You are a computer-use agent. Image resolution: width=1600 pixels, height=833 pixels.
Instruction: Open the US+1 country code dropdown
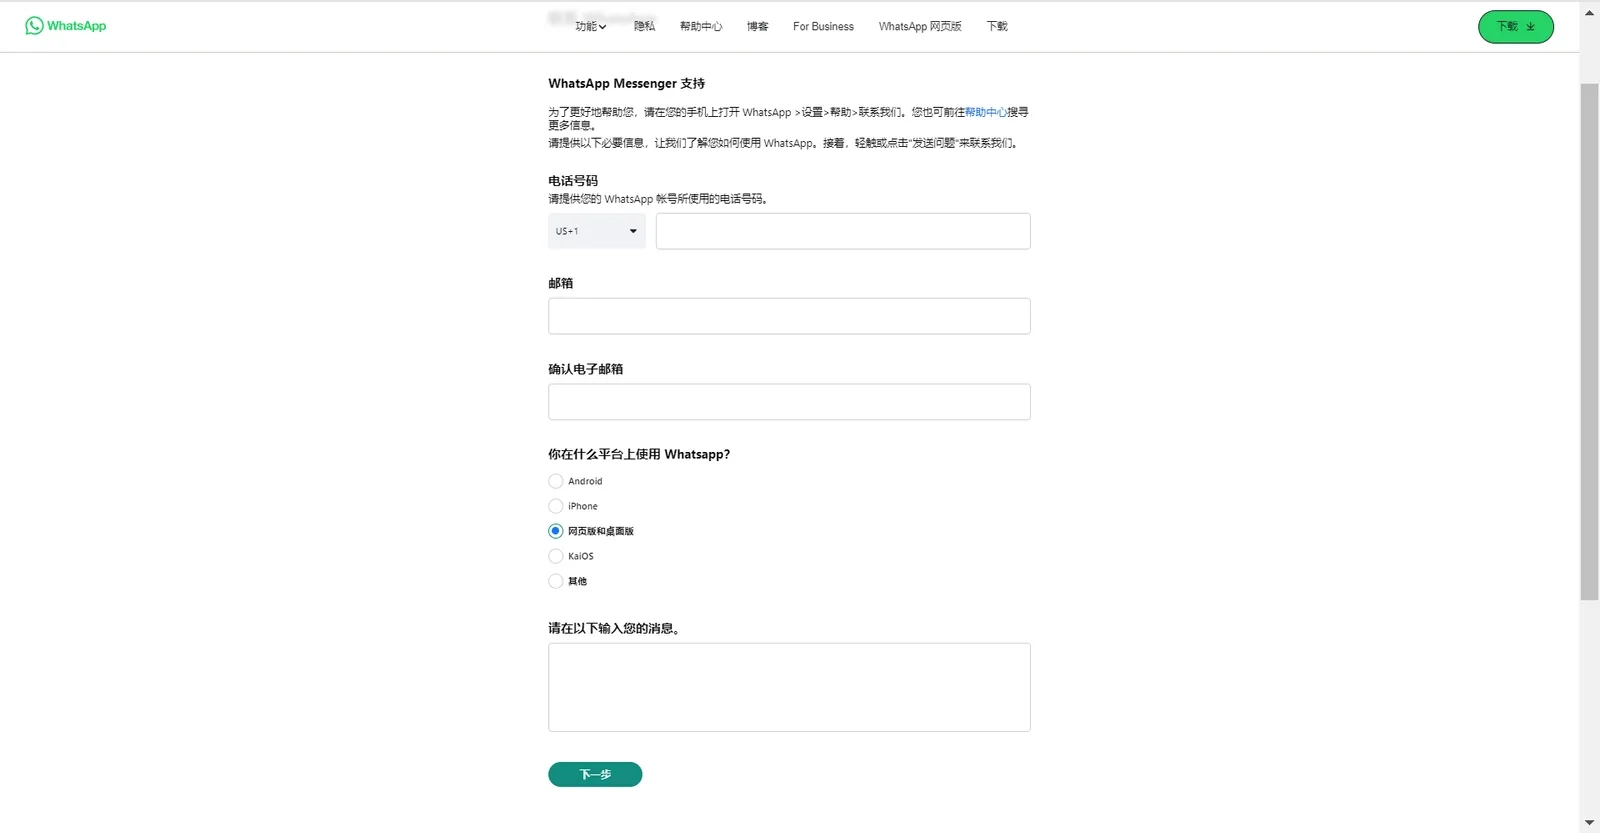pos(596,231)
